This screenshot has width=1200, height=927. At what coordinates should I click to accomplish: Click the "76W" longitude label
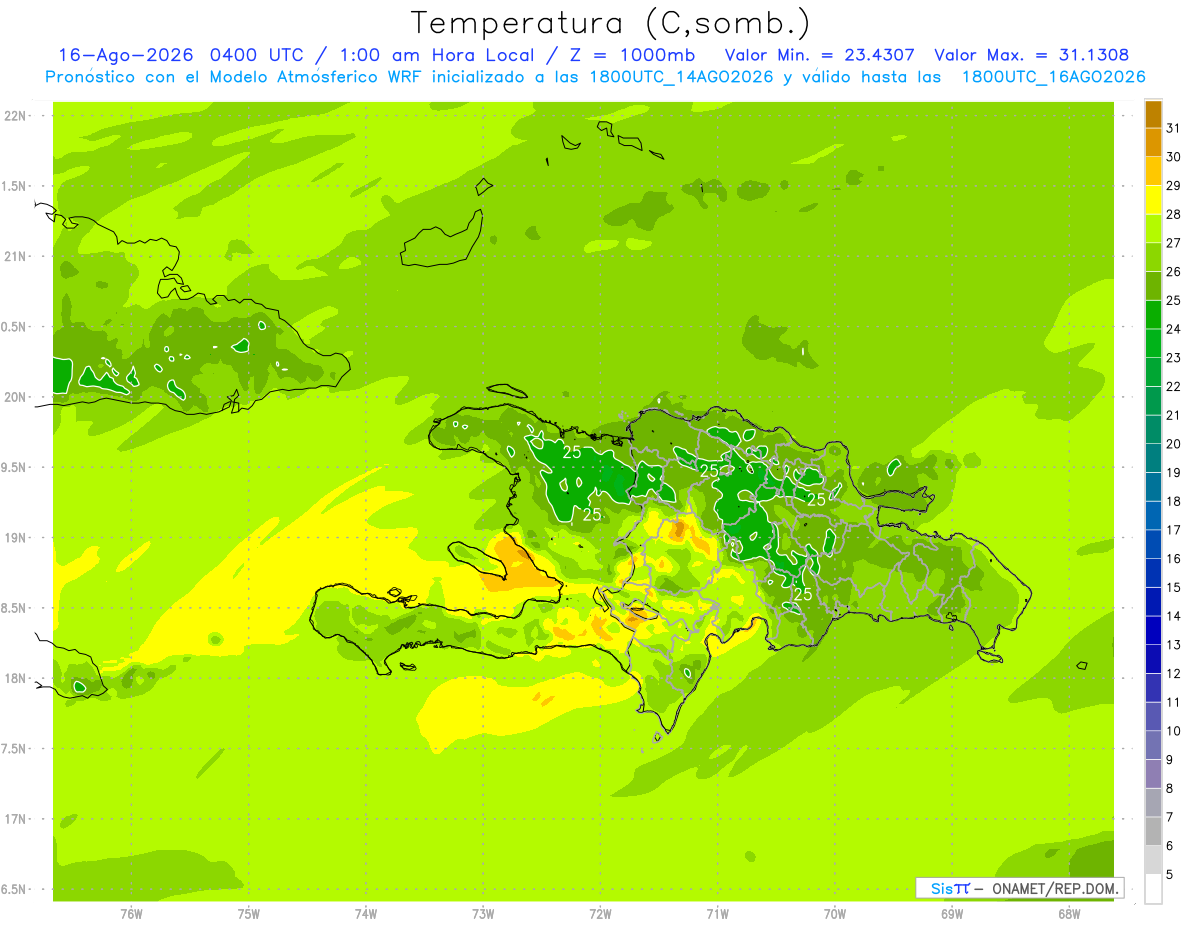click(x=131, y=913)
